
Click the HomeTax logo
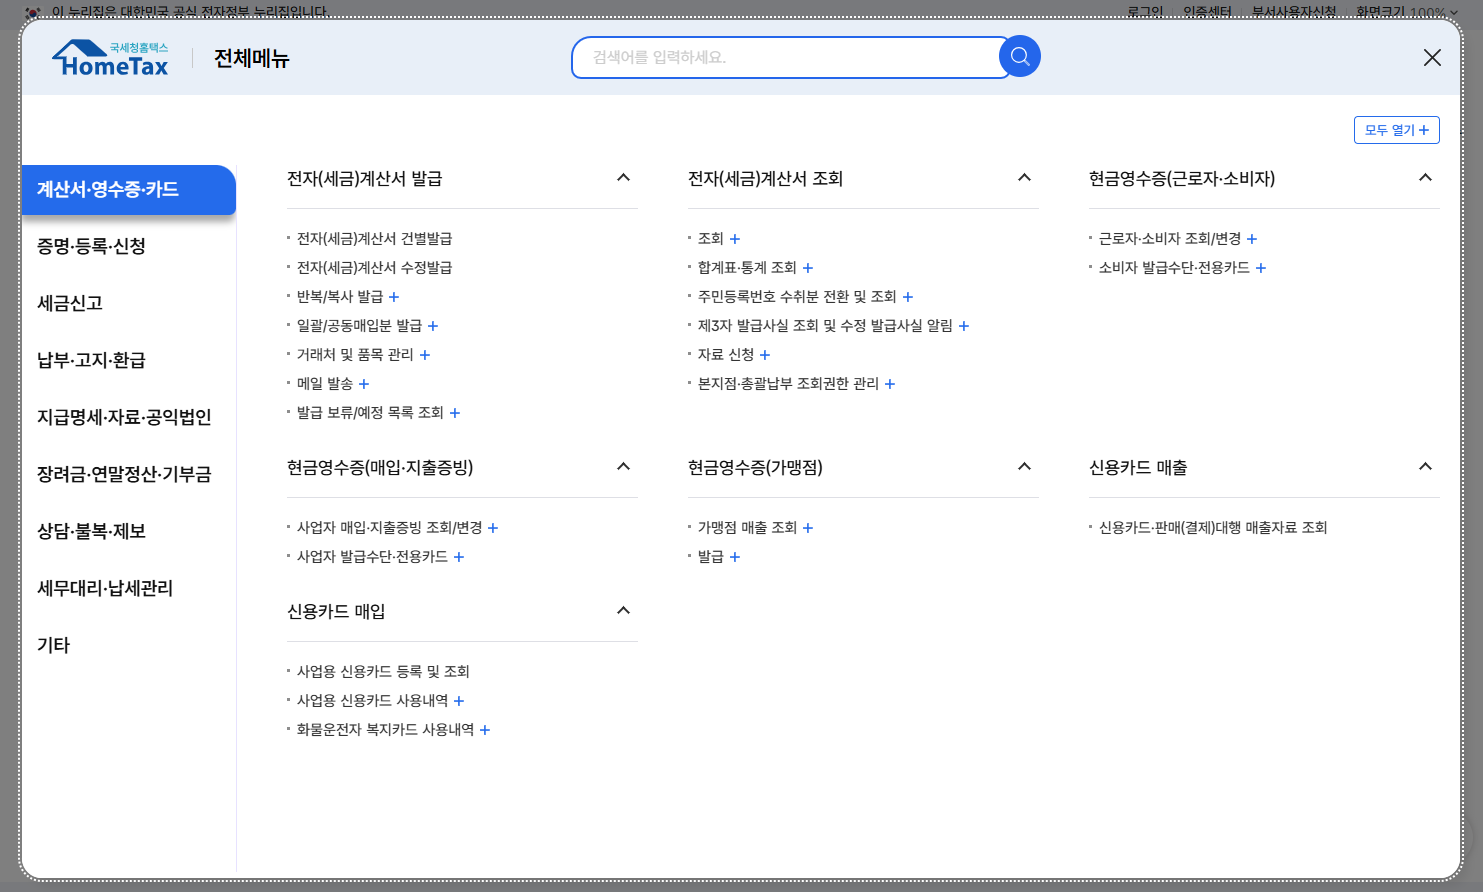[x=110, y=58]
